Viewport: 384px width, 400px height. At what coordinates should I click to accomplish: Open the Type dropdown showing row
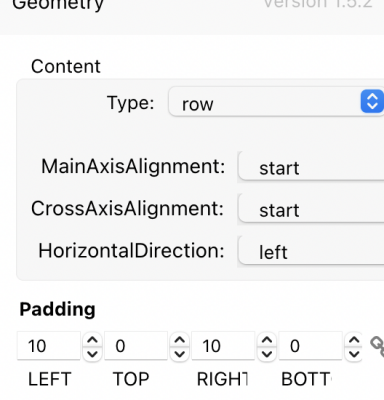tap(276, 101)
